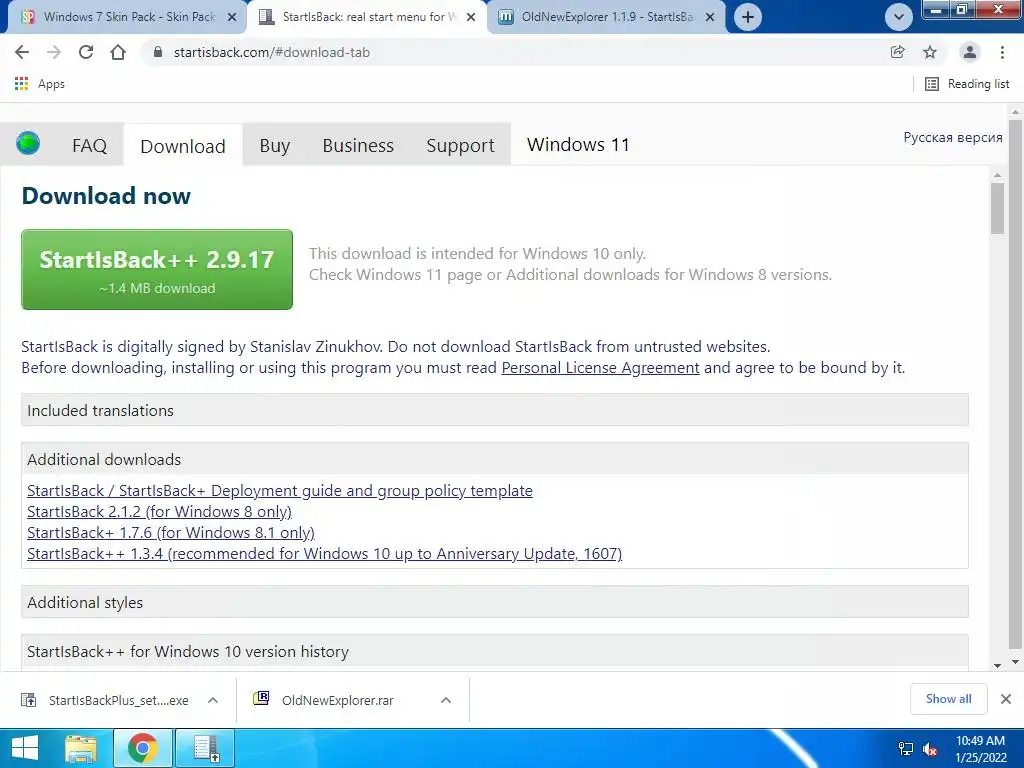Screen dimensions: 1024x768
Task: Open the network tray icon
Action: pos(906,748)
